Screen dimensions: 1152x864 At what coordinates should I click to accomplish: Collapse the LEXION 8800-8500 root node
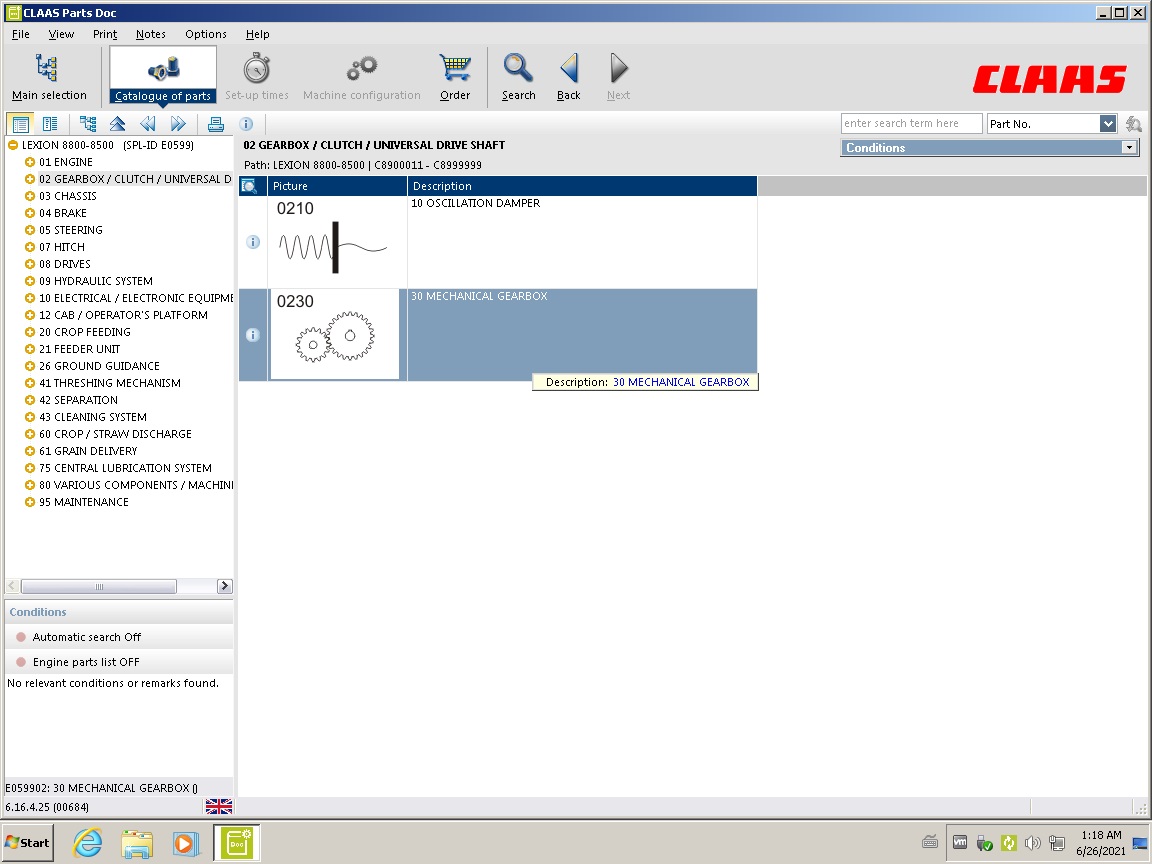[12, 145]
